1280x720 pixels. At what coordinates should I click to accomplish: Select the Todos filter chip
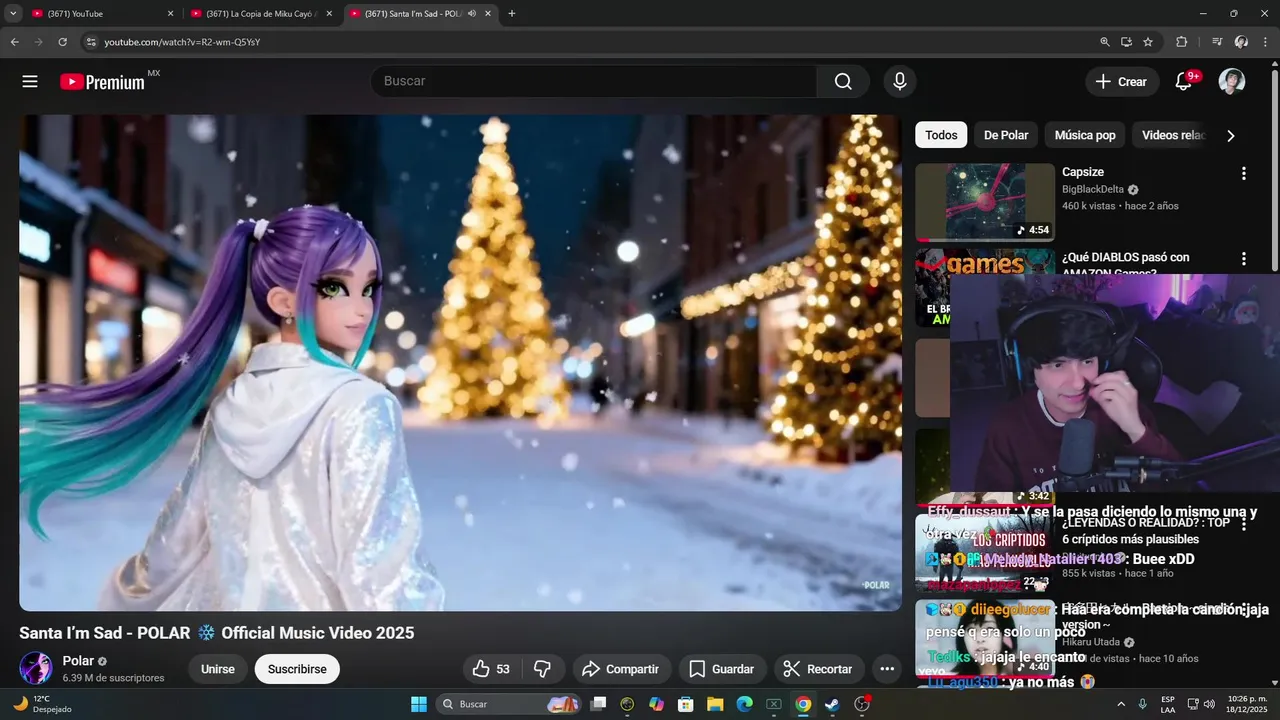tap(941, 135)
